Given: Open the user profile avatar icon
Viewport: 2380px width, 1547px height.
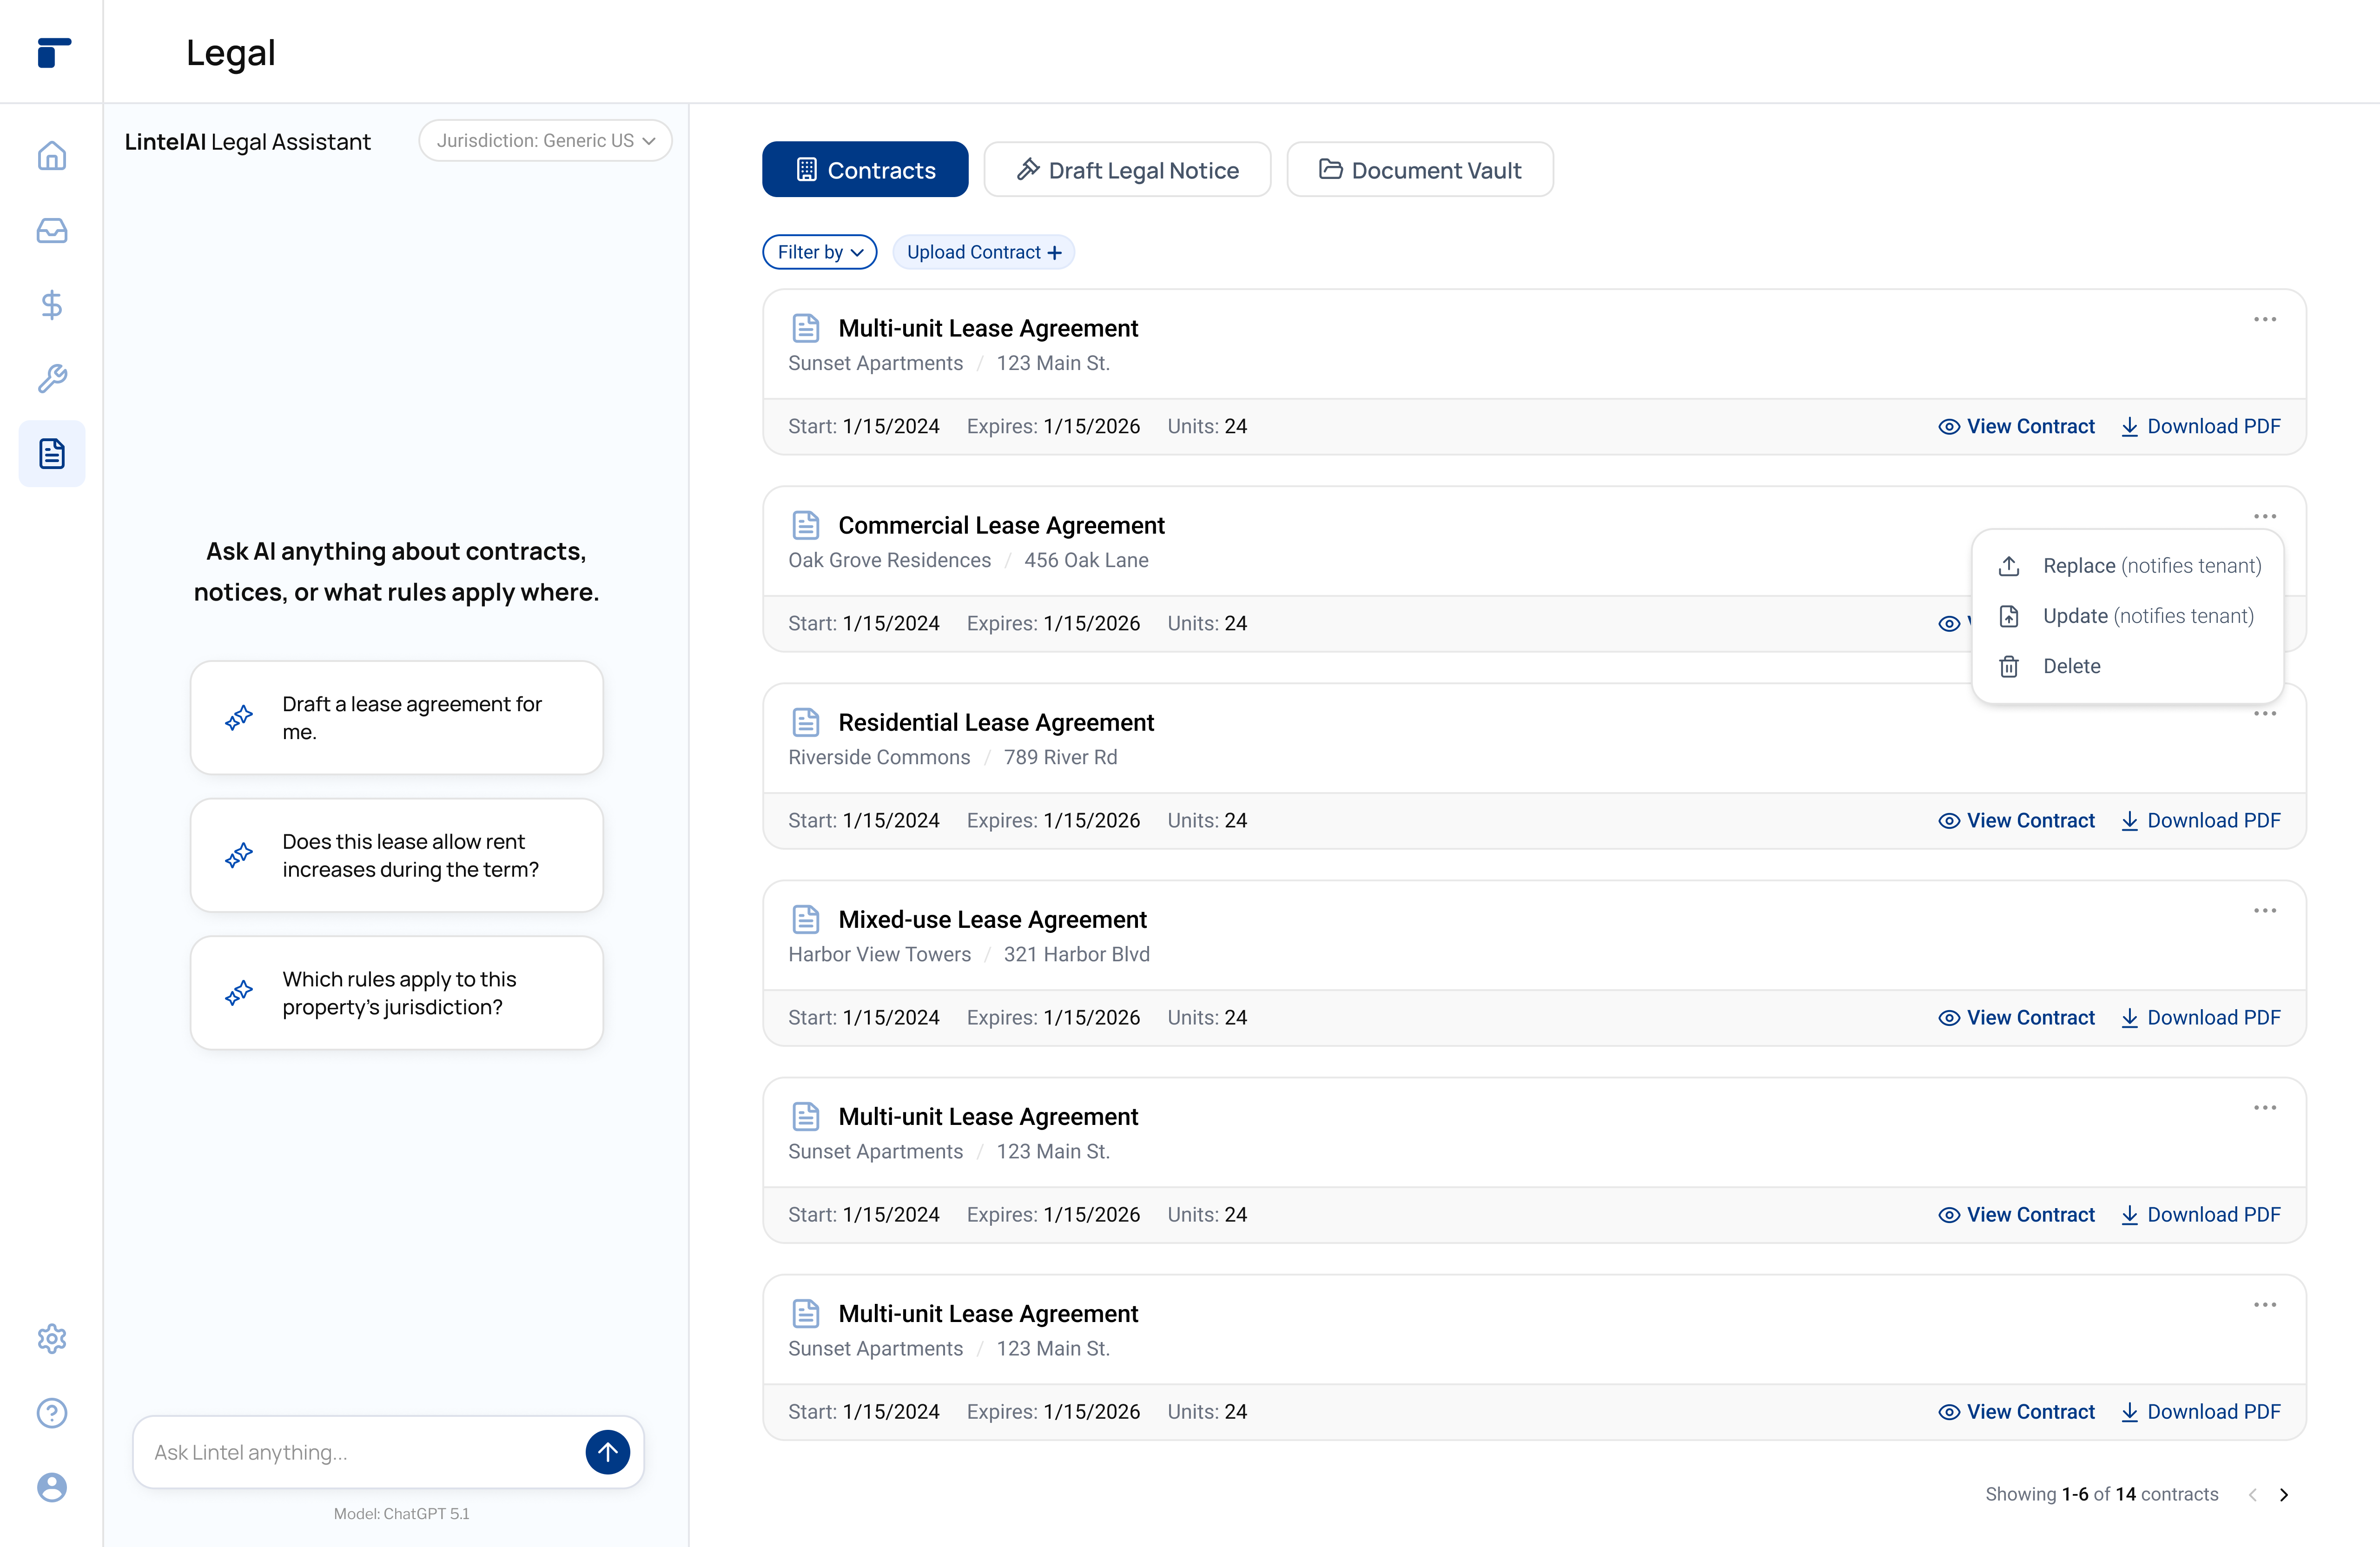Looking at the screenshot, I should click(x=52, y=1487).
